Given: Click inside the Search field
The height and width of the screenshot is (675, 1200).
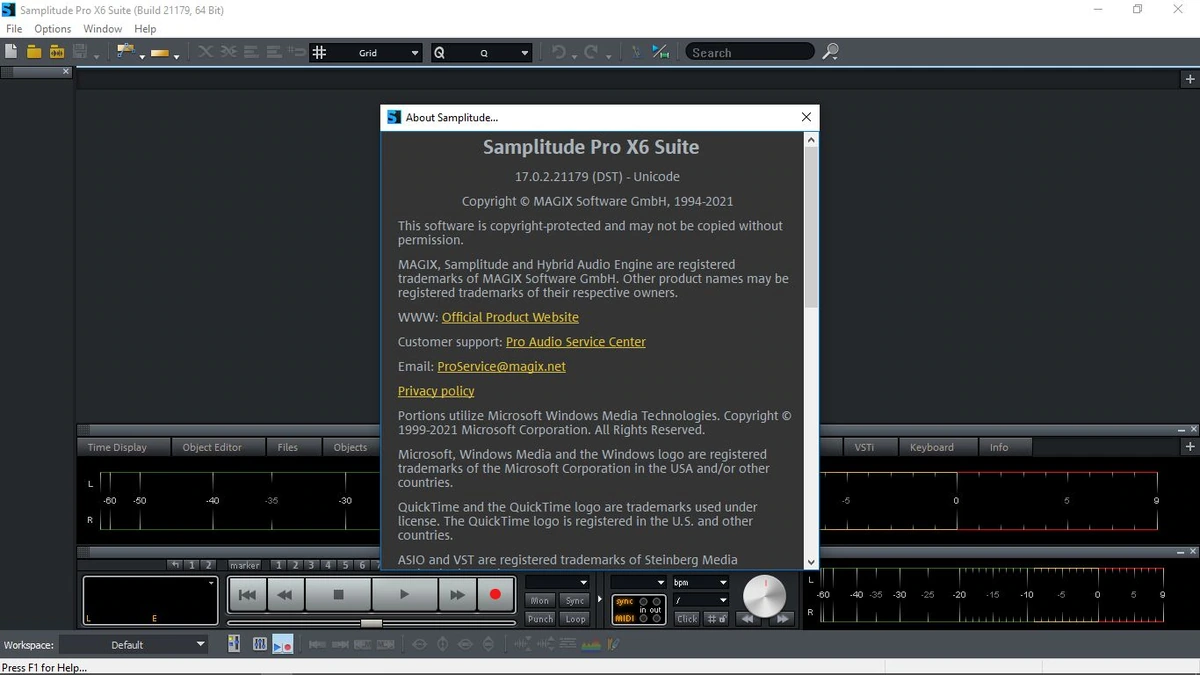Looking at the screenshot, I should [x=750, y=52].
